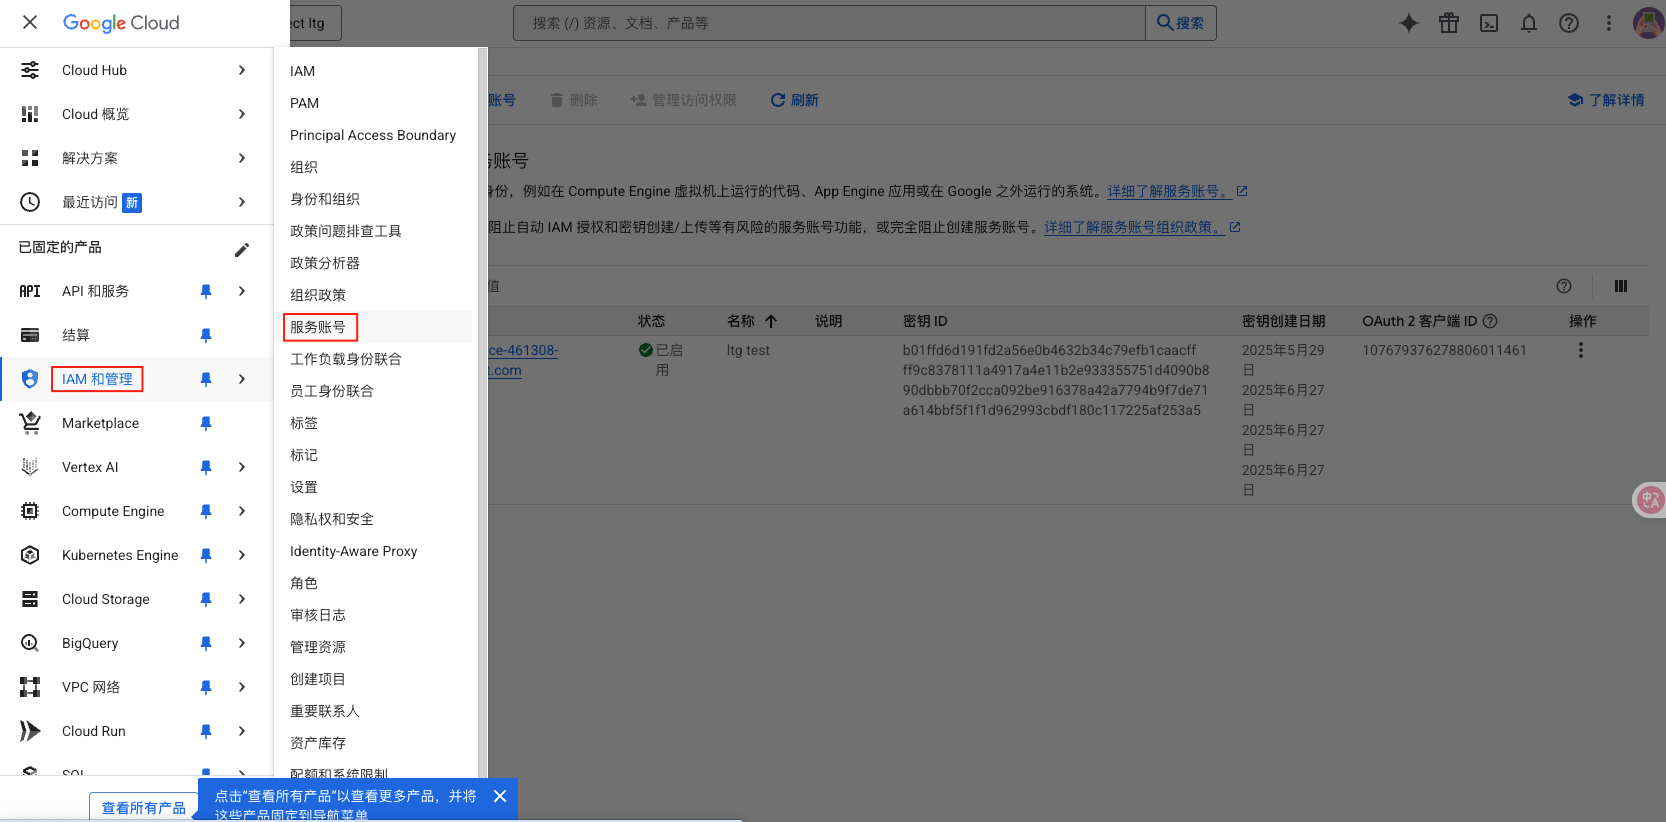Screen dimensions: 1666x822
Task: Click the Marketplace cart icon
Action: [x=30, y=423]
